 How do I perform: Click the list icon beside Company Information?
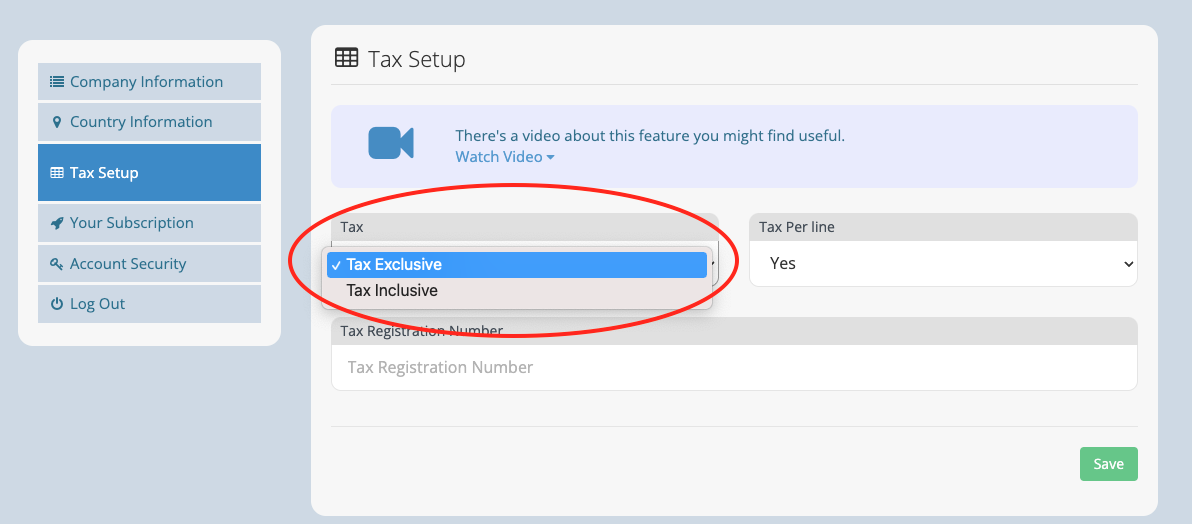(x=57, y=81)
